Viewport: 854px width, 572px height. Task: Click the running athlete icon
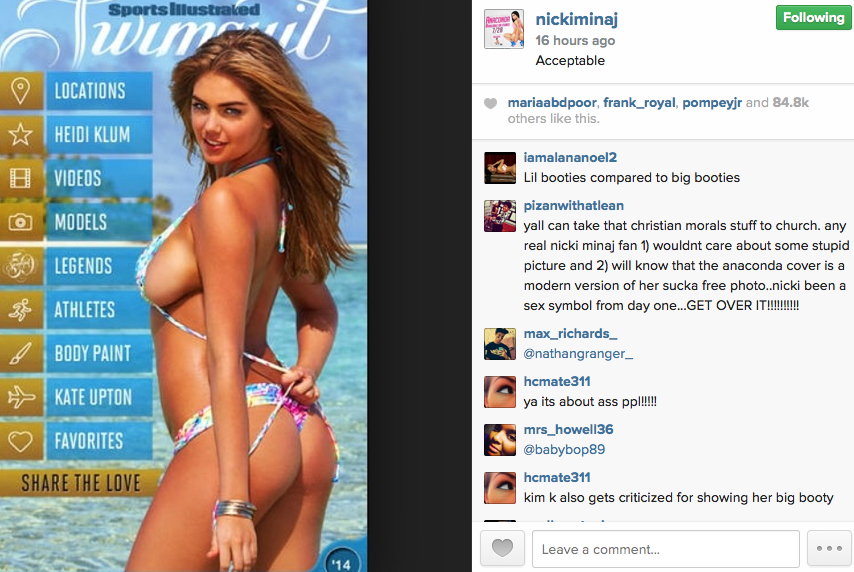coord(21,310)
